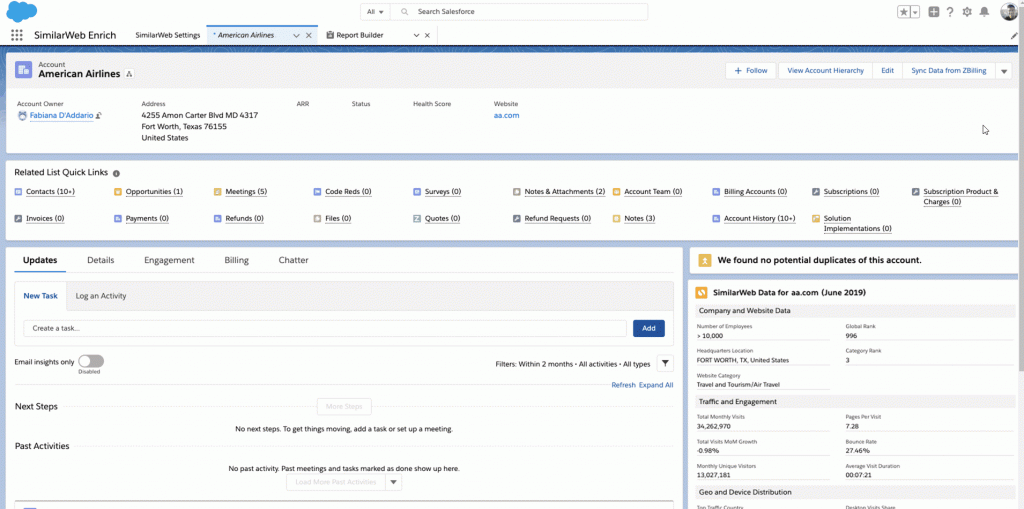
Task: Click the notifications bell icon
Action: [984, 12]
